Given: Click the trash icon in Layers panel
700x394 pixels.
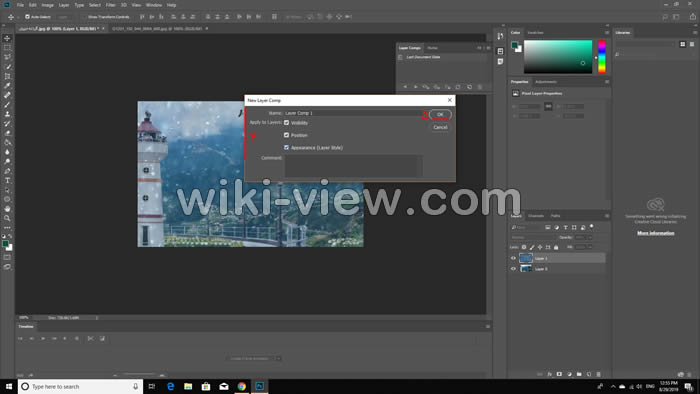Looking at the screenshot, I should click(x=599, y=374).
